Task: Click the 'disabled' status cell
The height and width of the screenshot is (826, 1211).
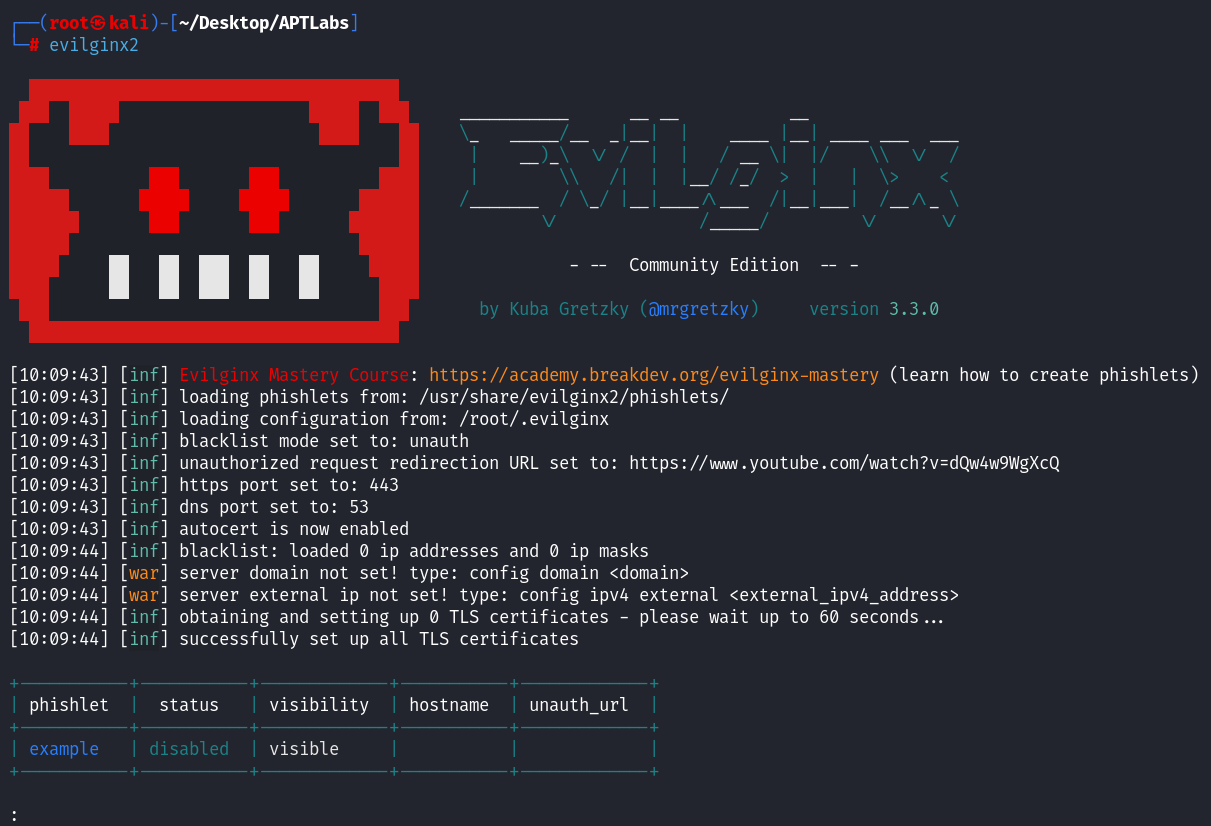Action: (x=189, y=749)
